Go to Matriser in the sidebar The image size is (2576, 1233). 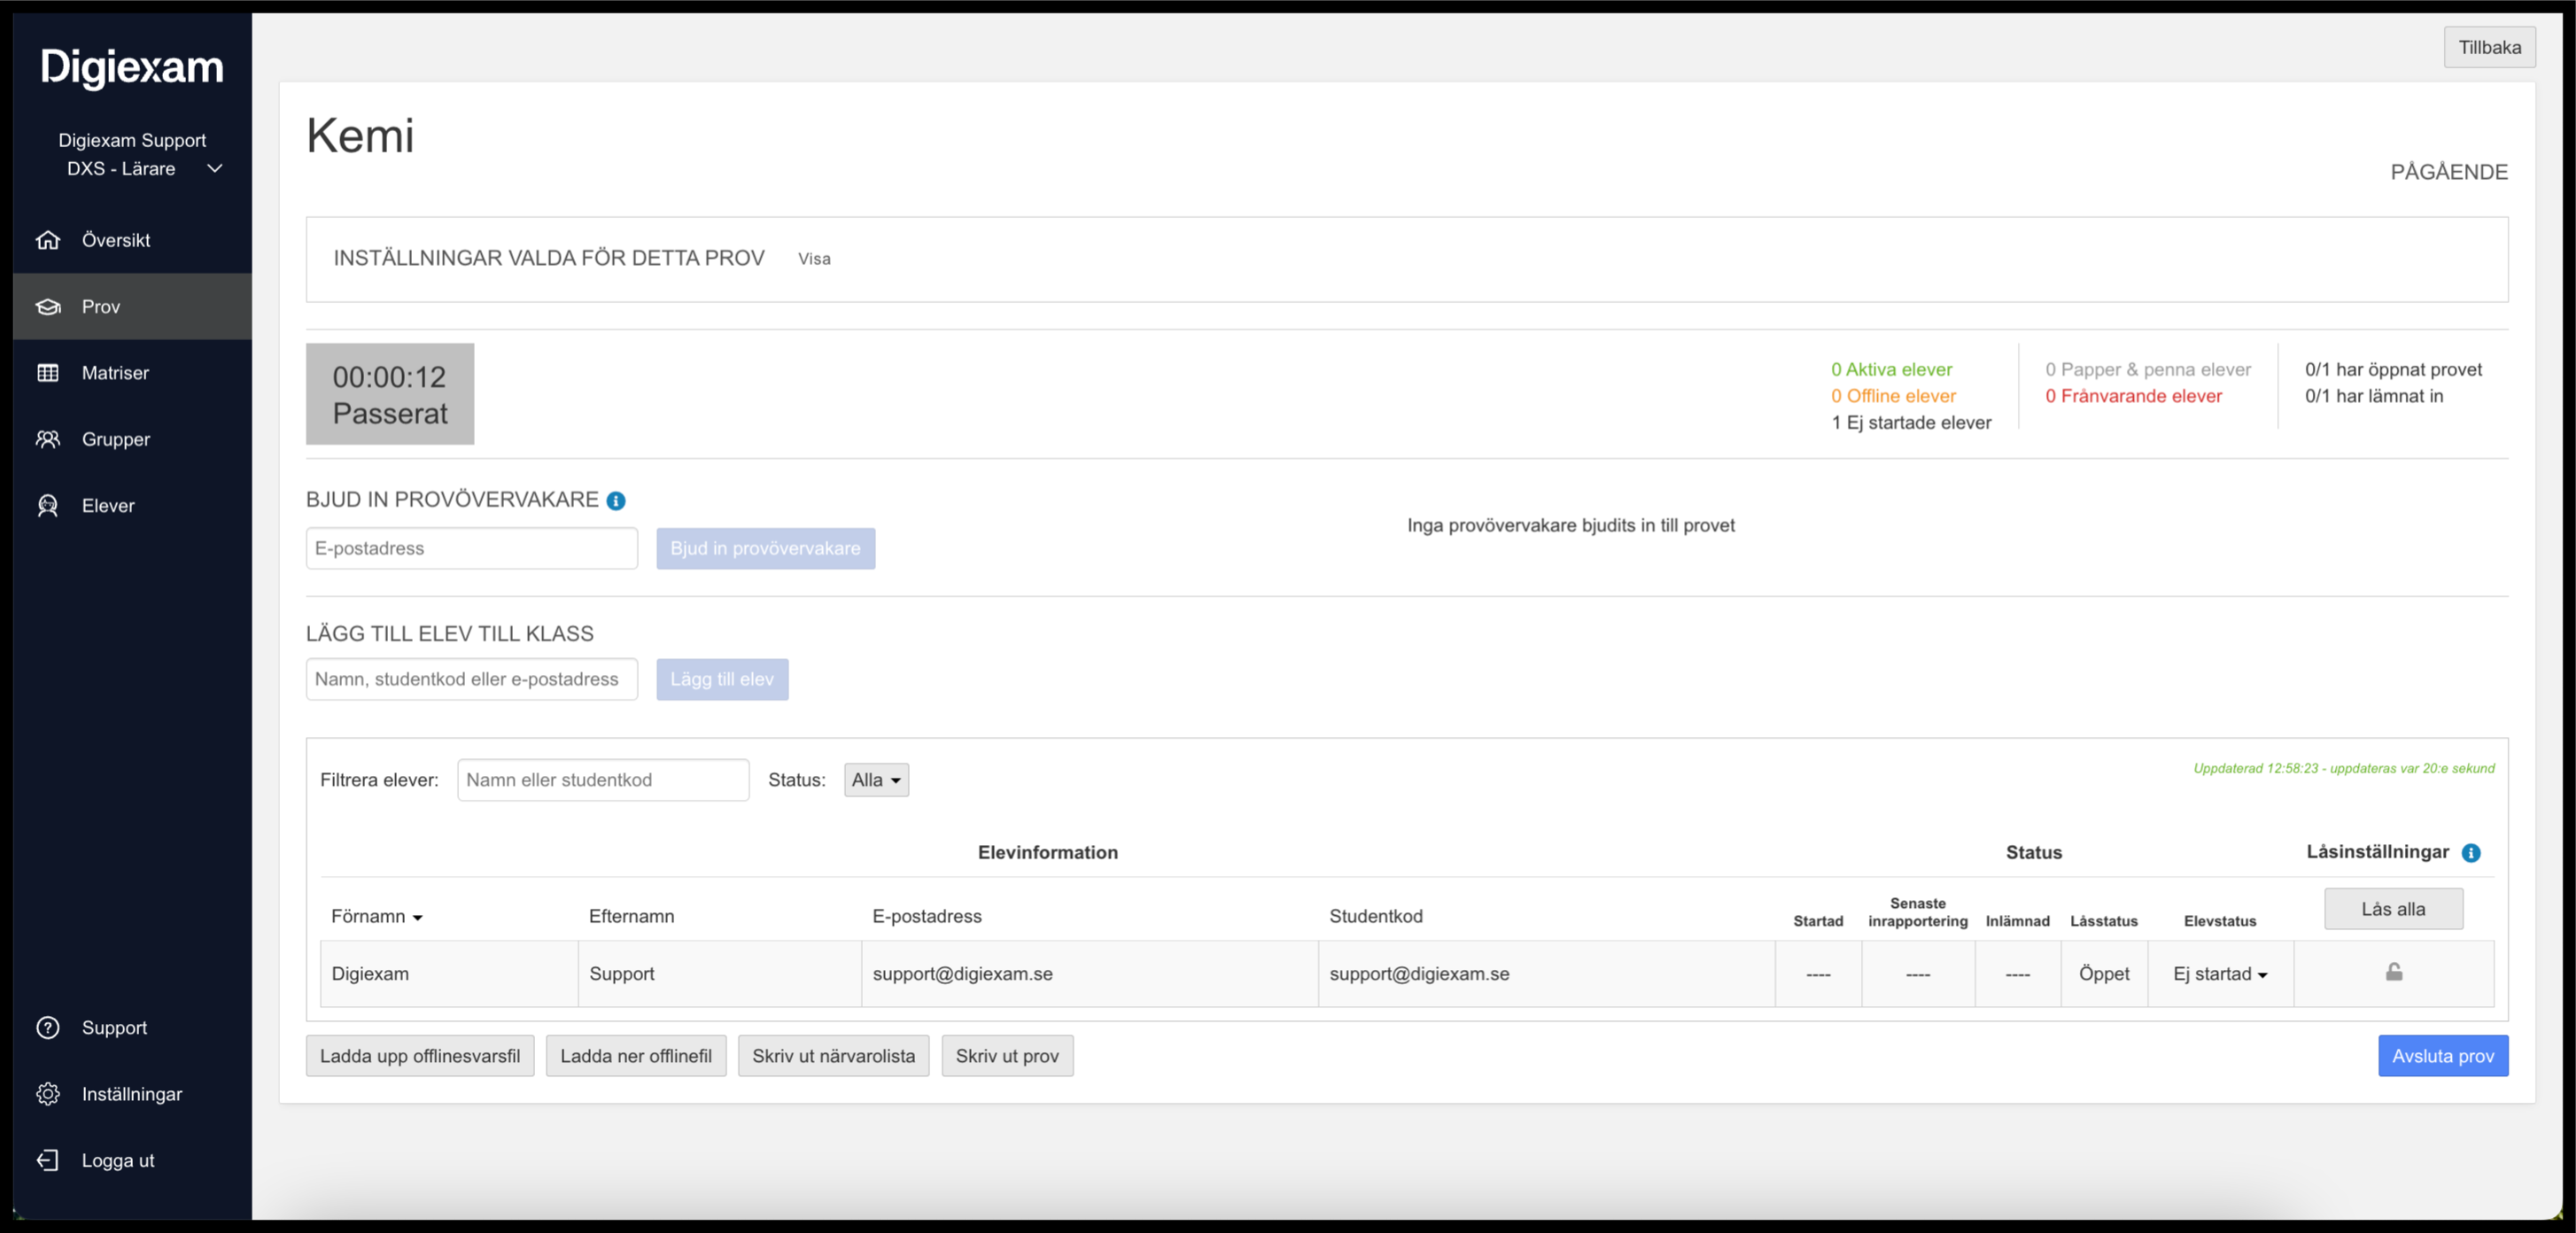click(x=132, y=373)
